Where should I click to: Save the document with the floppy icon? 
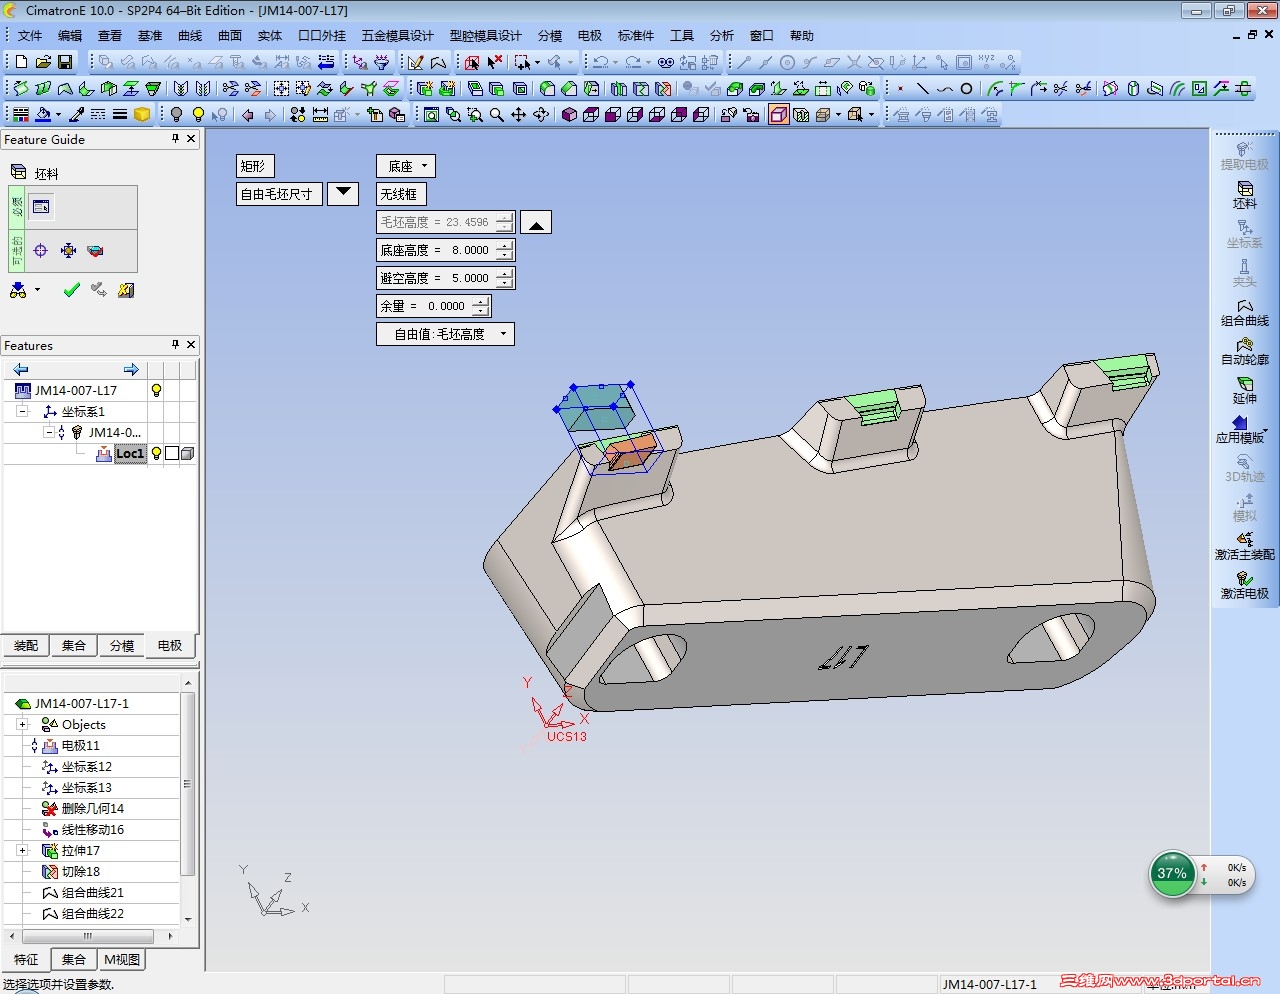click(x=65, y=62)
